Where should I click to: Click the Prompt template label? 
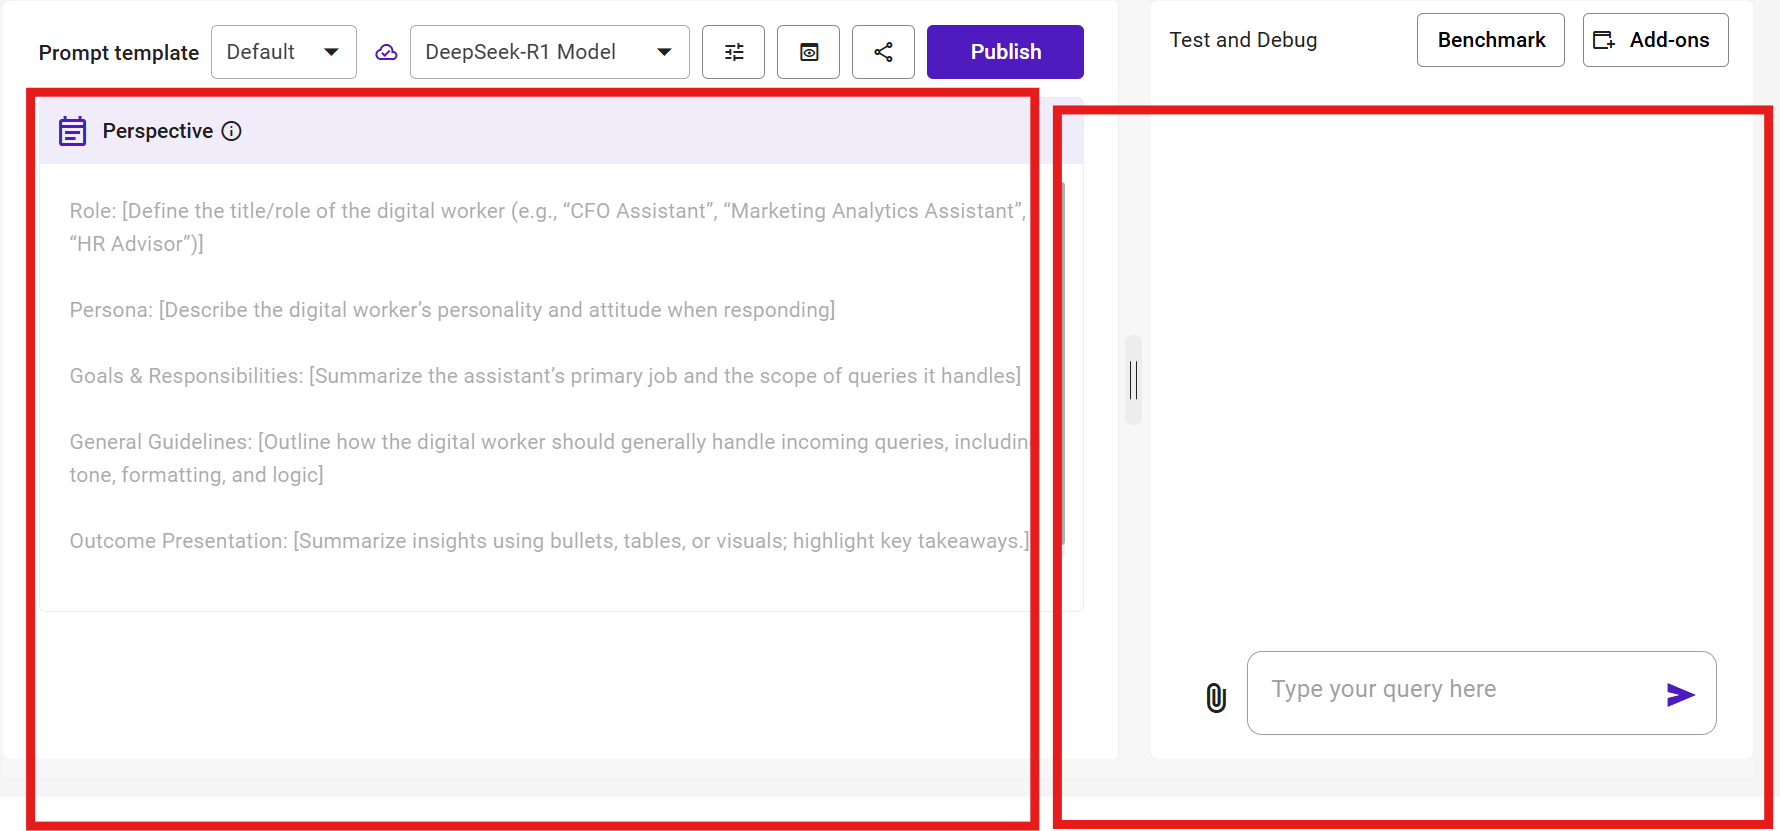(119, 53)
